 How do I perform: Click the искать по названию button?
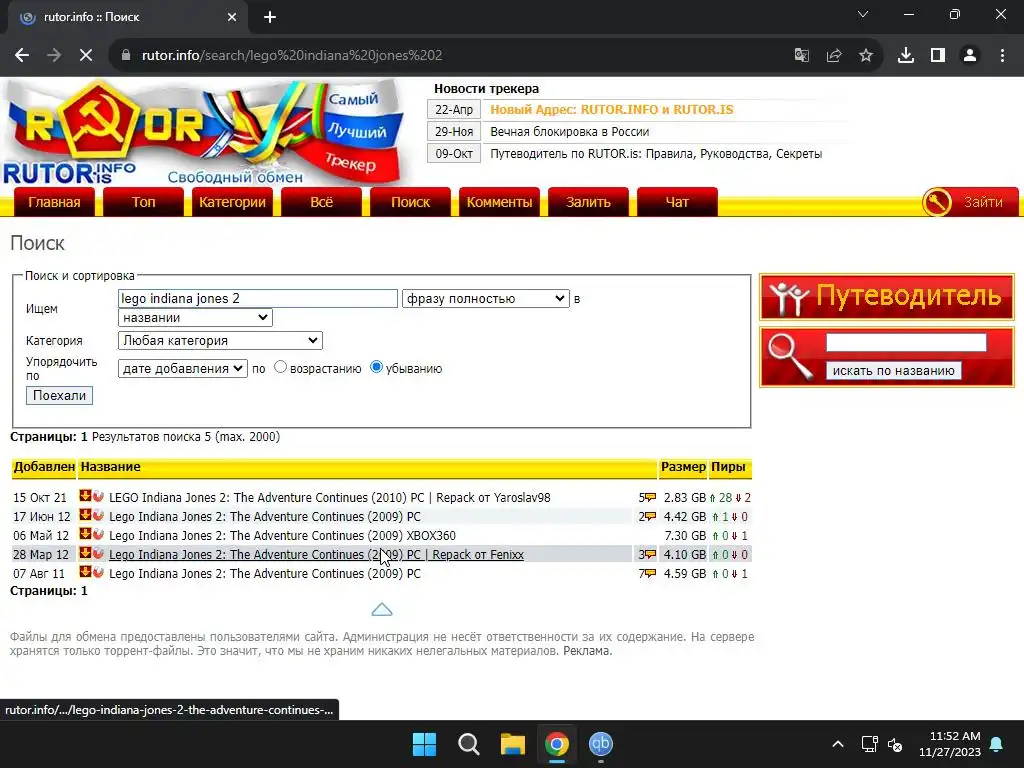[893, 370]
